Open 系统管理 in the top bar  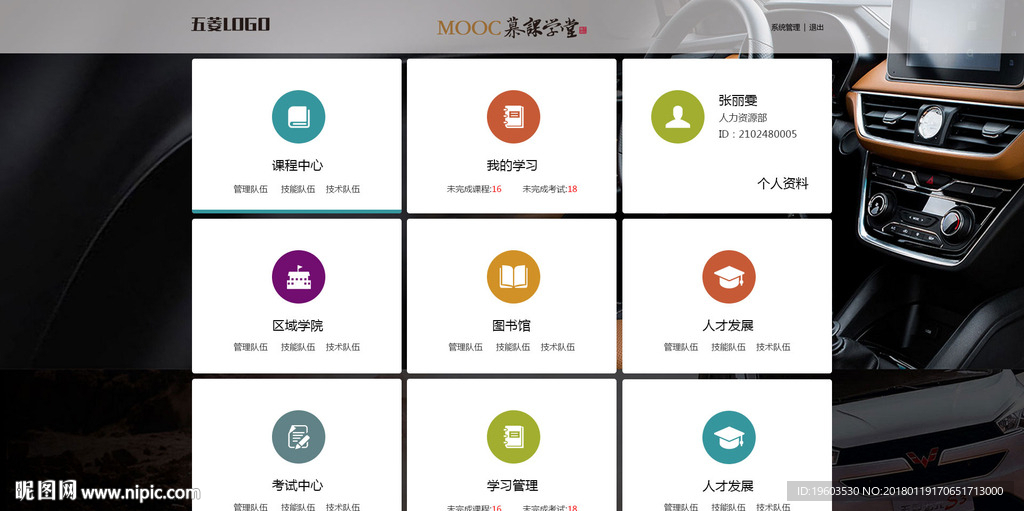click(x=785, y=27)
